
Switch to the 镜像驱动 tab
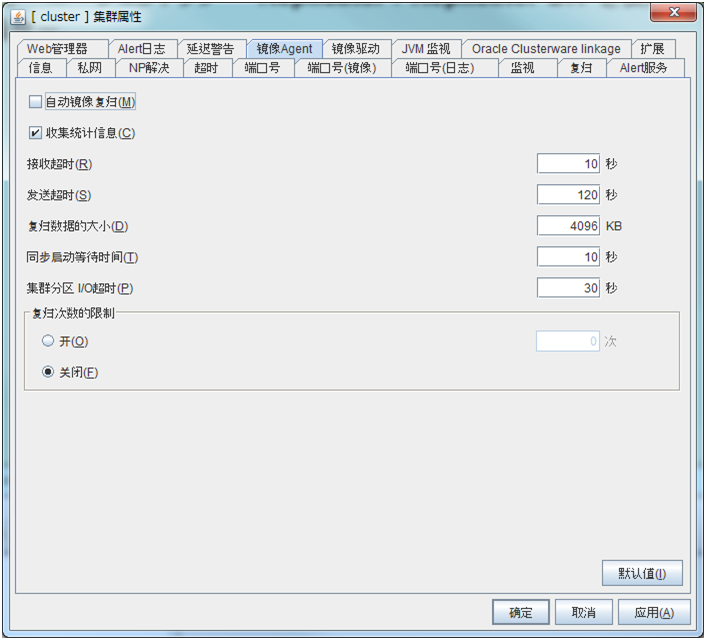click(x=356, y=49)
